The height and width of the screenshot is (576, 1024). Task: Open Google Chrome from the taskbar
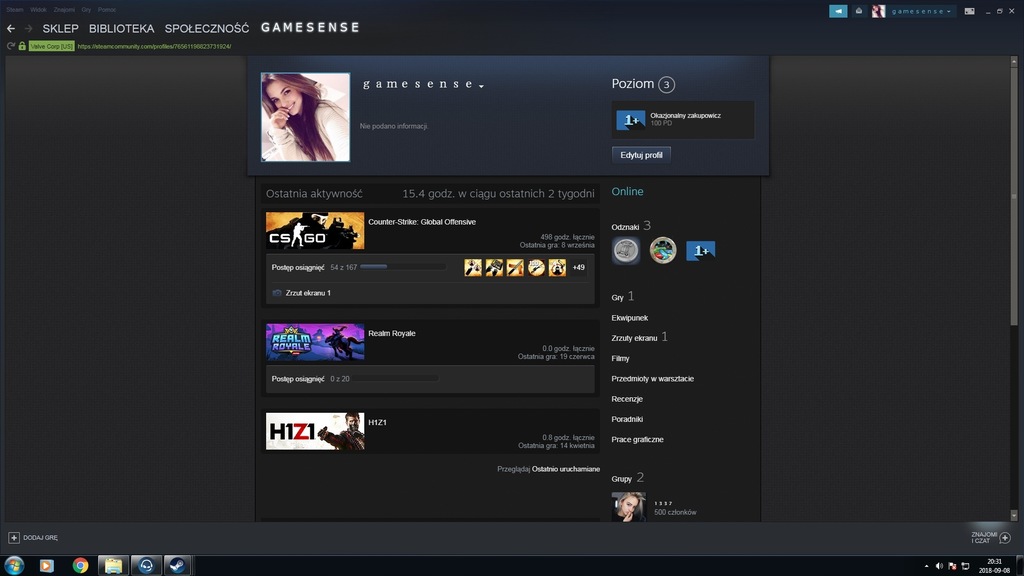(x=80, y=565)
